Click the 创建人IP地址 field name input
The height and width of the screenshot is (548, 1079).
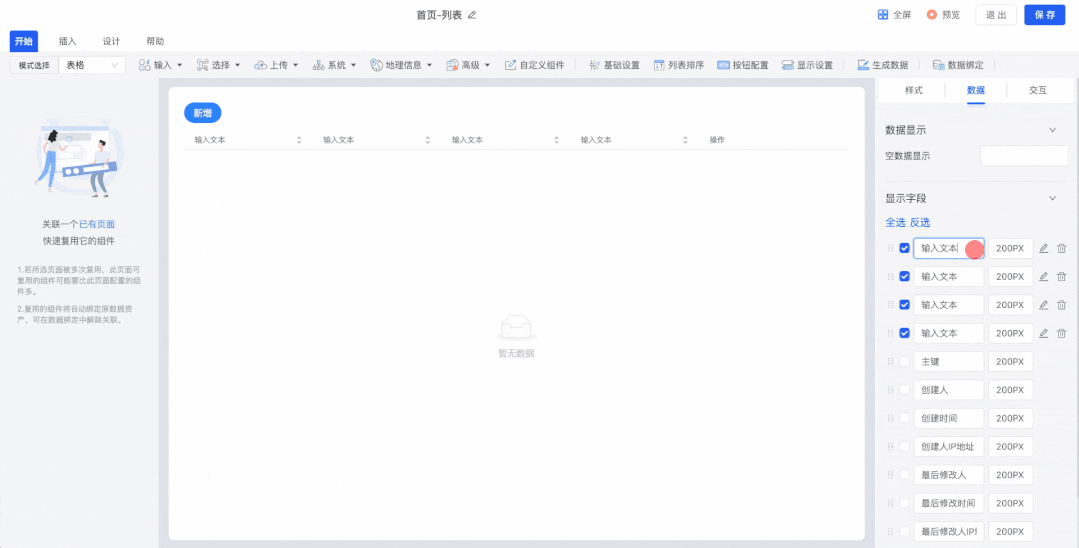click(x=948, y=446)
